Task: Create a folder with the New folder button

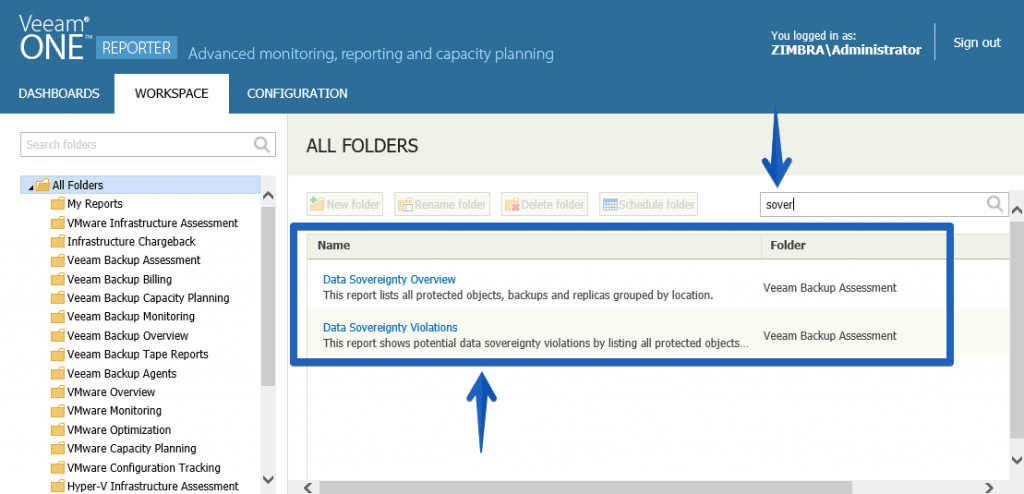Action: (x=345, y=205)
